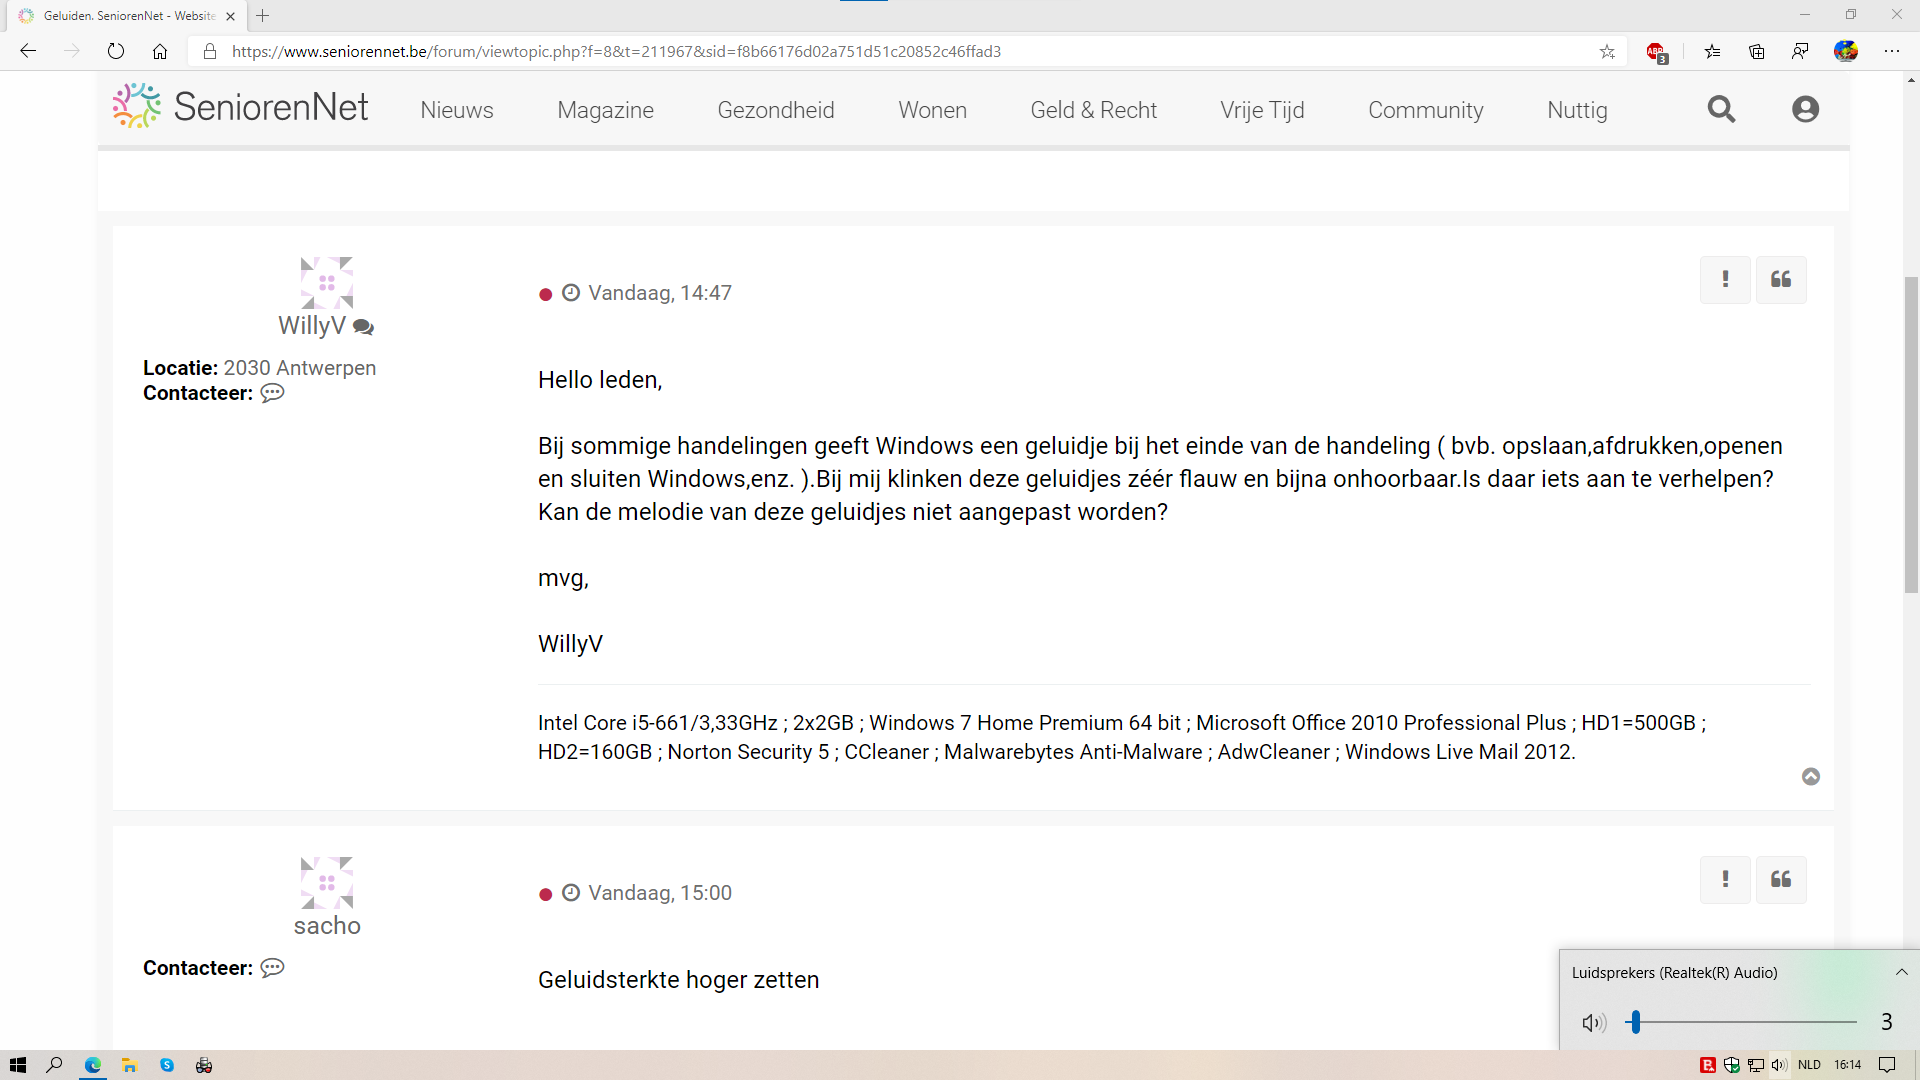1920x1080 pixels.
Task: Open the Nieuws link
Action: [456, 110]
